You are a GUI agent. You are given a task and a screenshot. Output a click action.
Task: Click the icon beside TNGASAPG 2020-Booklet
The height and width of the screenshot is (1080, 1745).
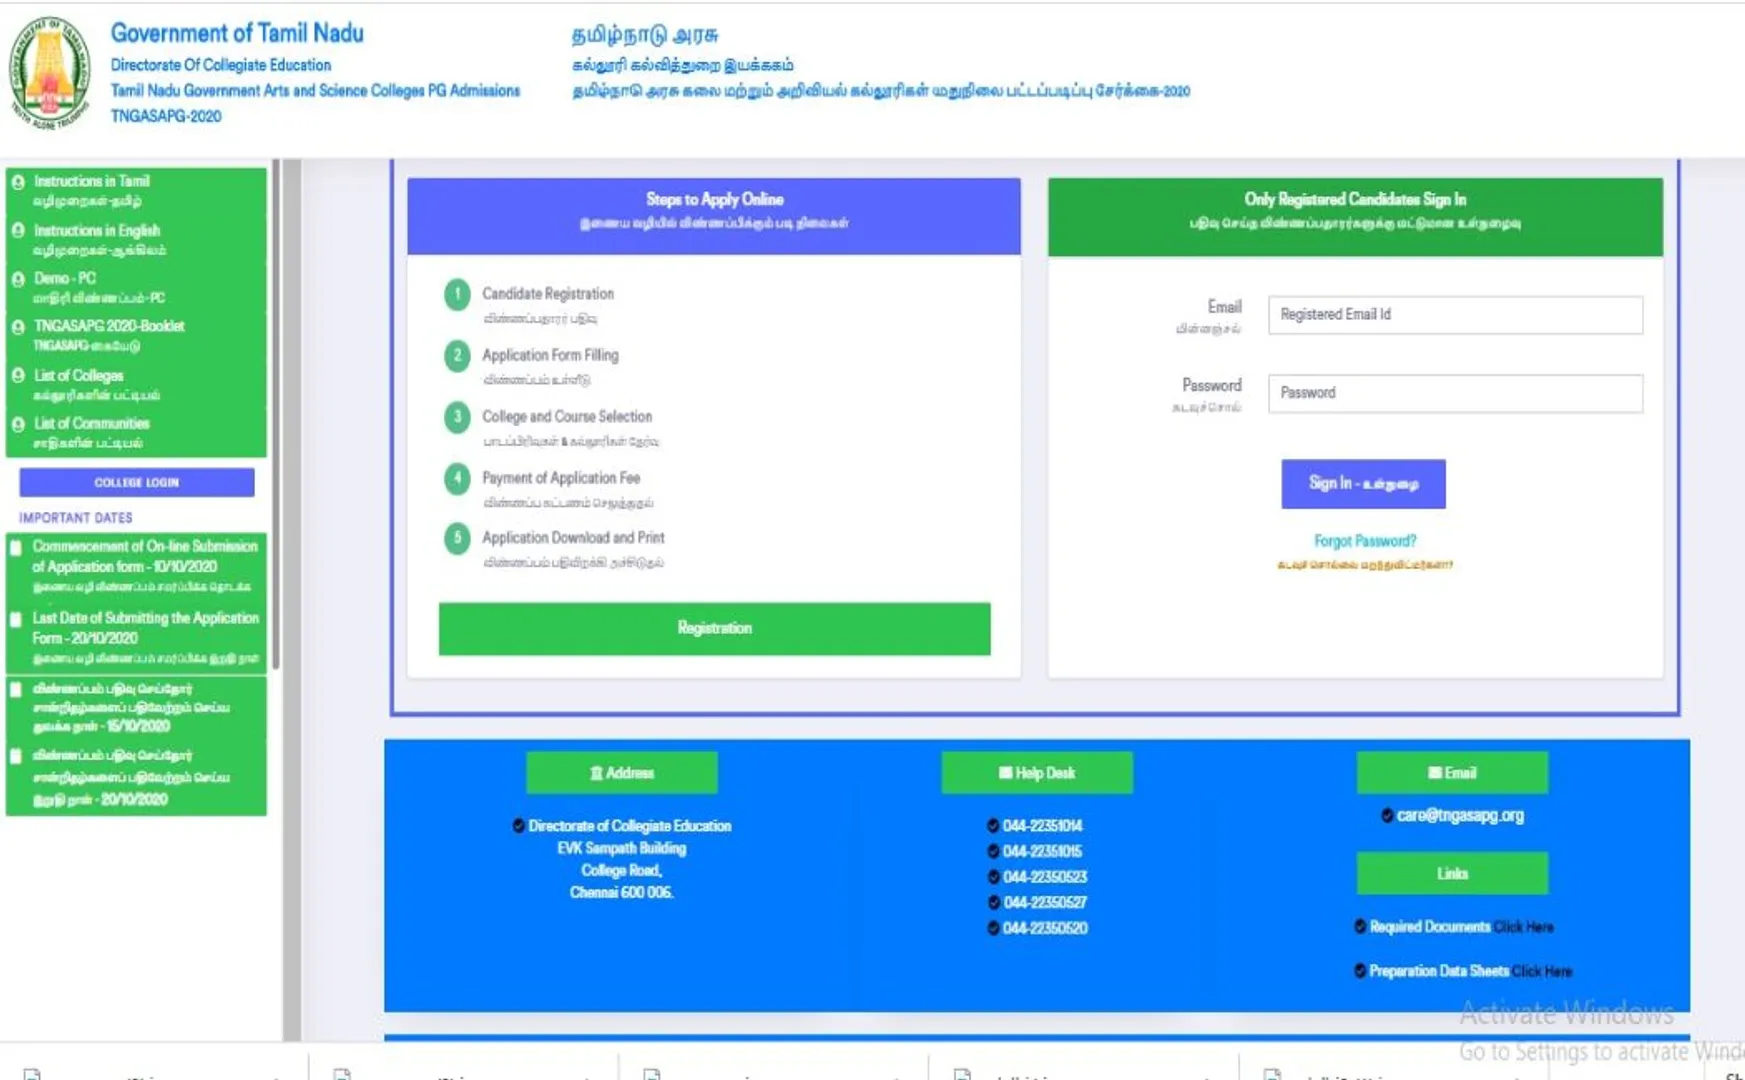18,327
